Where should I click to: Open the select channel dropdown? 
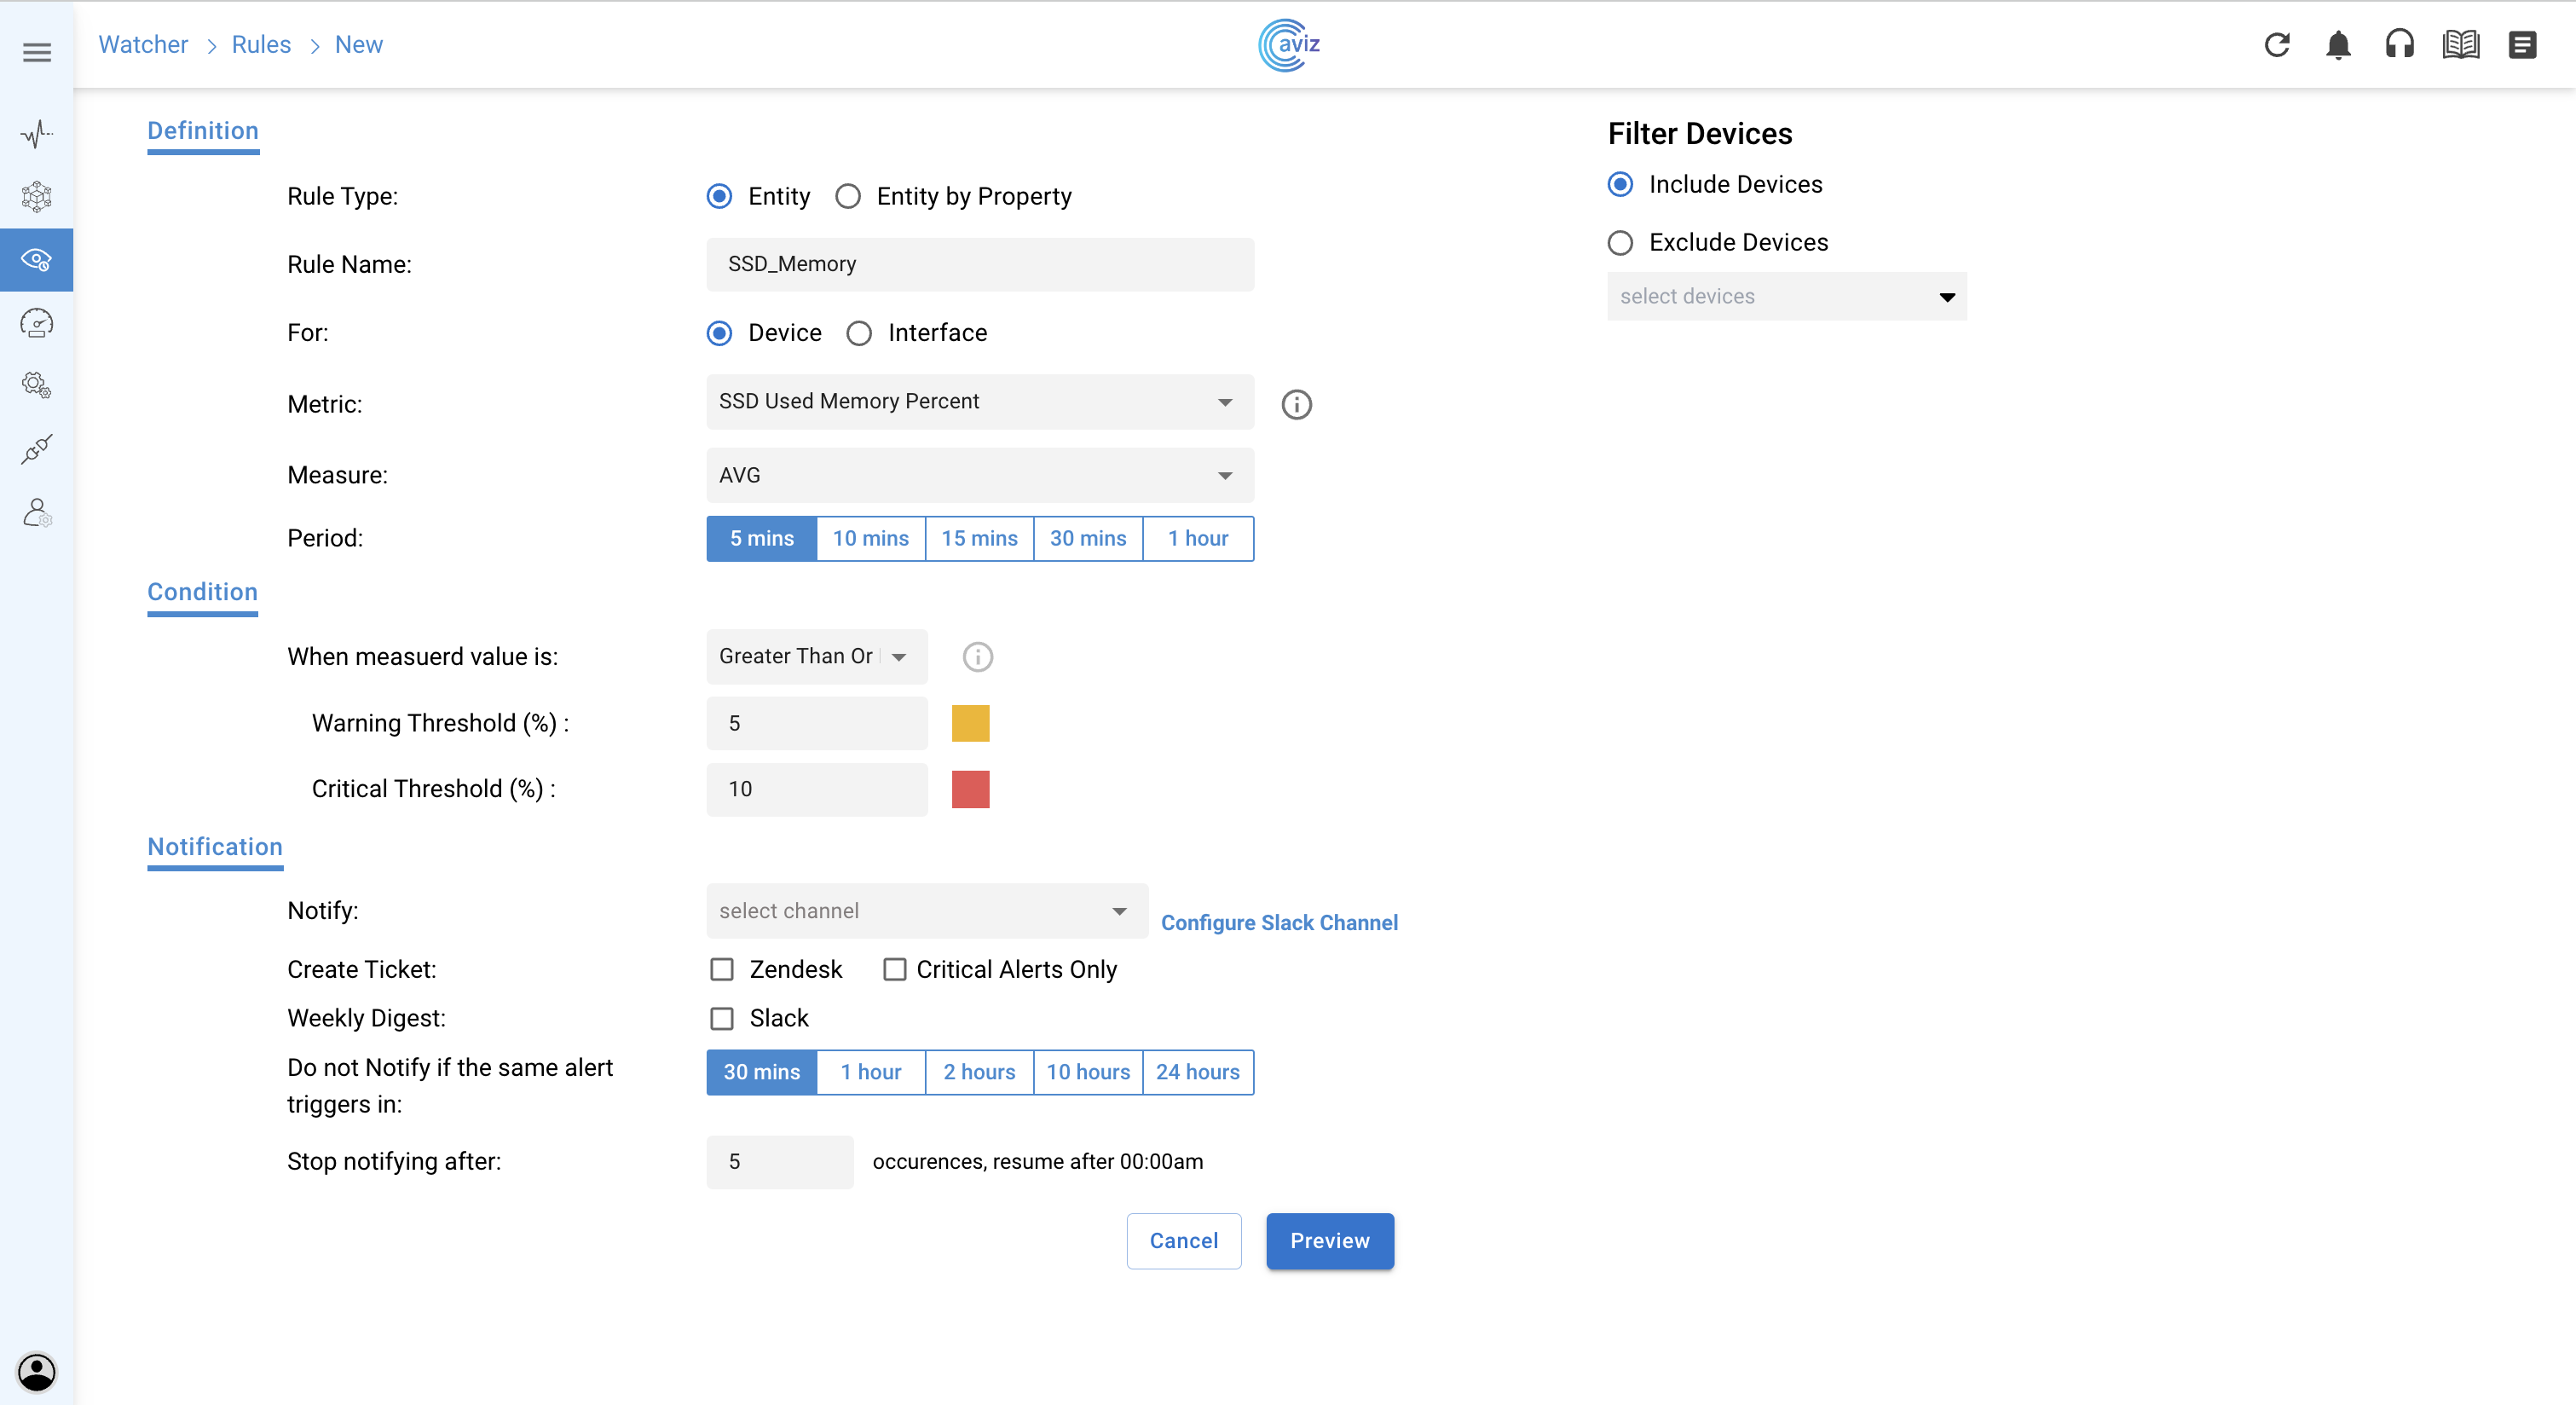pos(926,911)
